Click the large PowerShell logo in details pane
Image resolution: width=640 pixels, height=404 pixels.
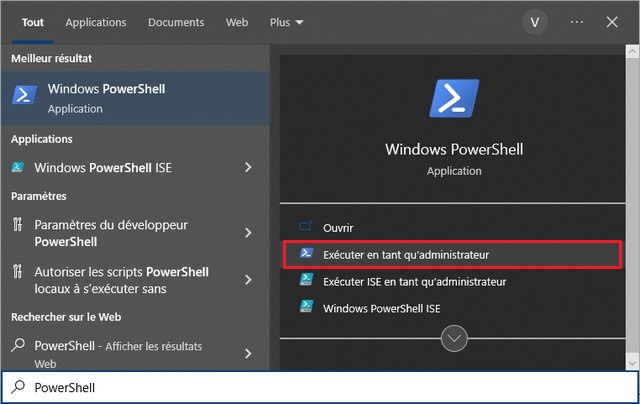pos(454,98)
